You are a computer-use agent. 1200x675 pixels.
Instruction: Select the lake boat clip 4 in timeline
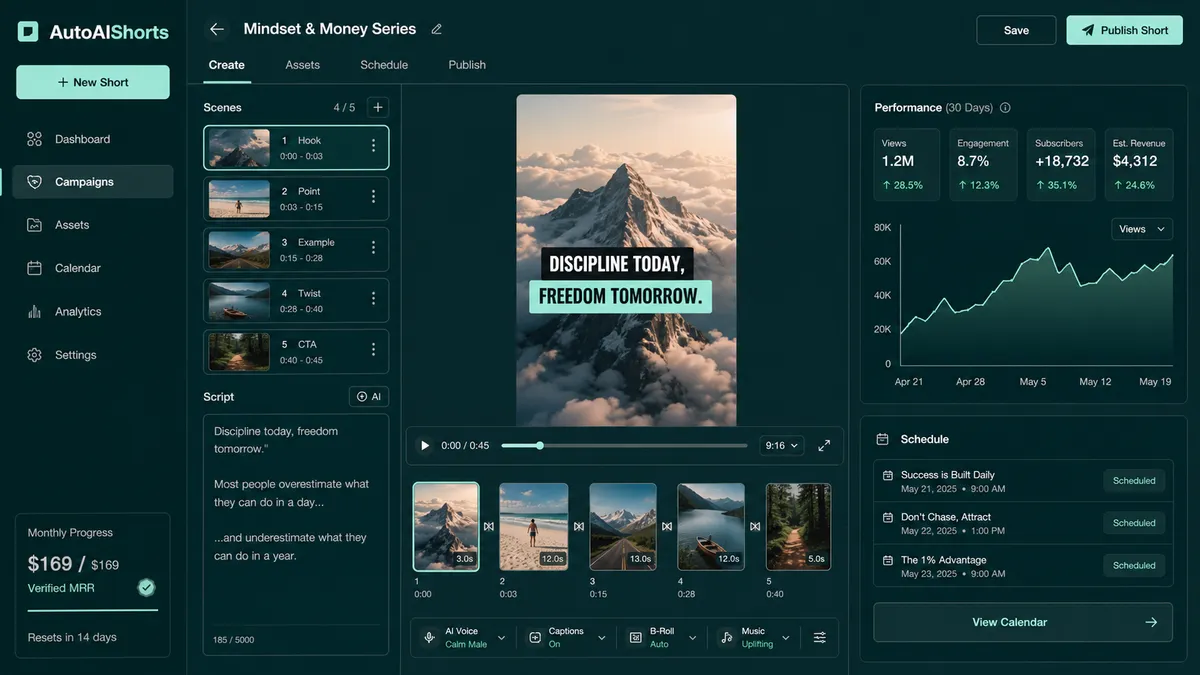click(x=711, y=527)
